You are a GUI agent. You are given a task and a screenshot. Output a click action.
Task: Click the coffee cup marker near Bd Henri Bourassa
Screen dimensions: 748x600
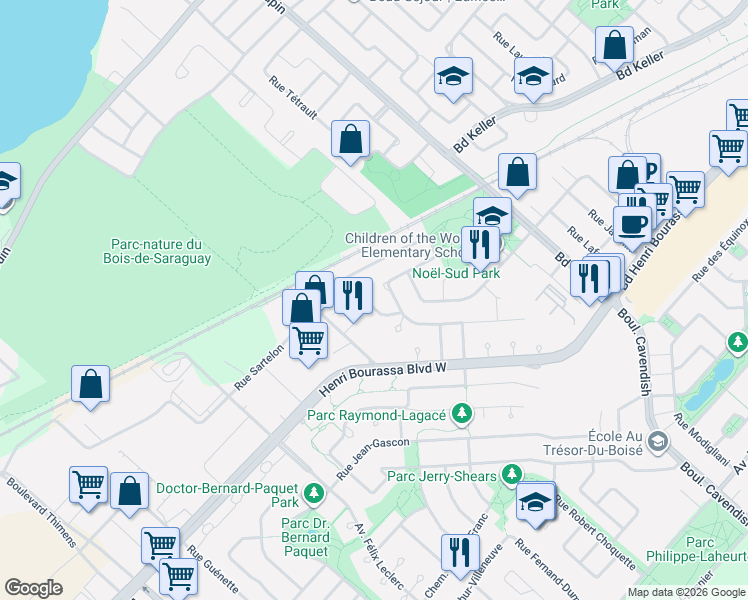click(633, 225)
